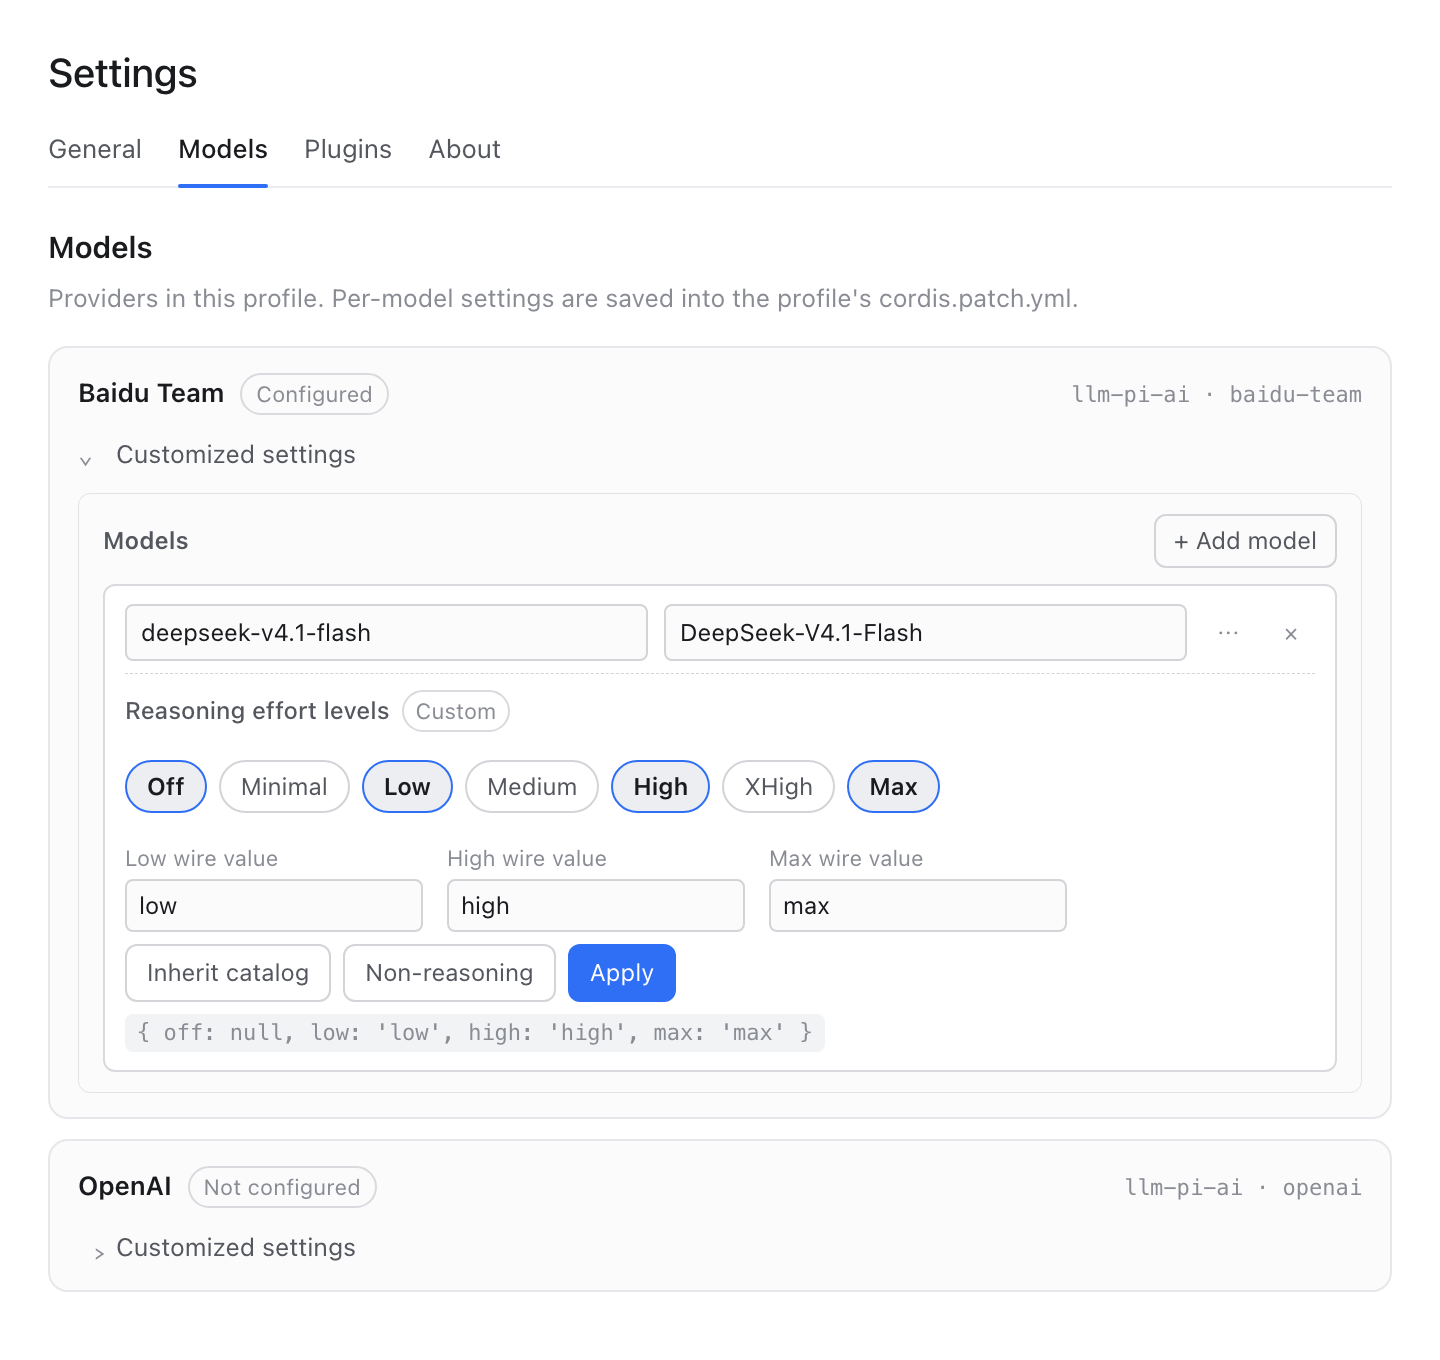Toggle the High reasoning level
This screenshot has width=1440, height=1360.
[660, 787]
